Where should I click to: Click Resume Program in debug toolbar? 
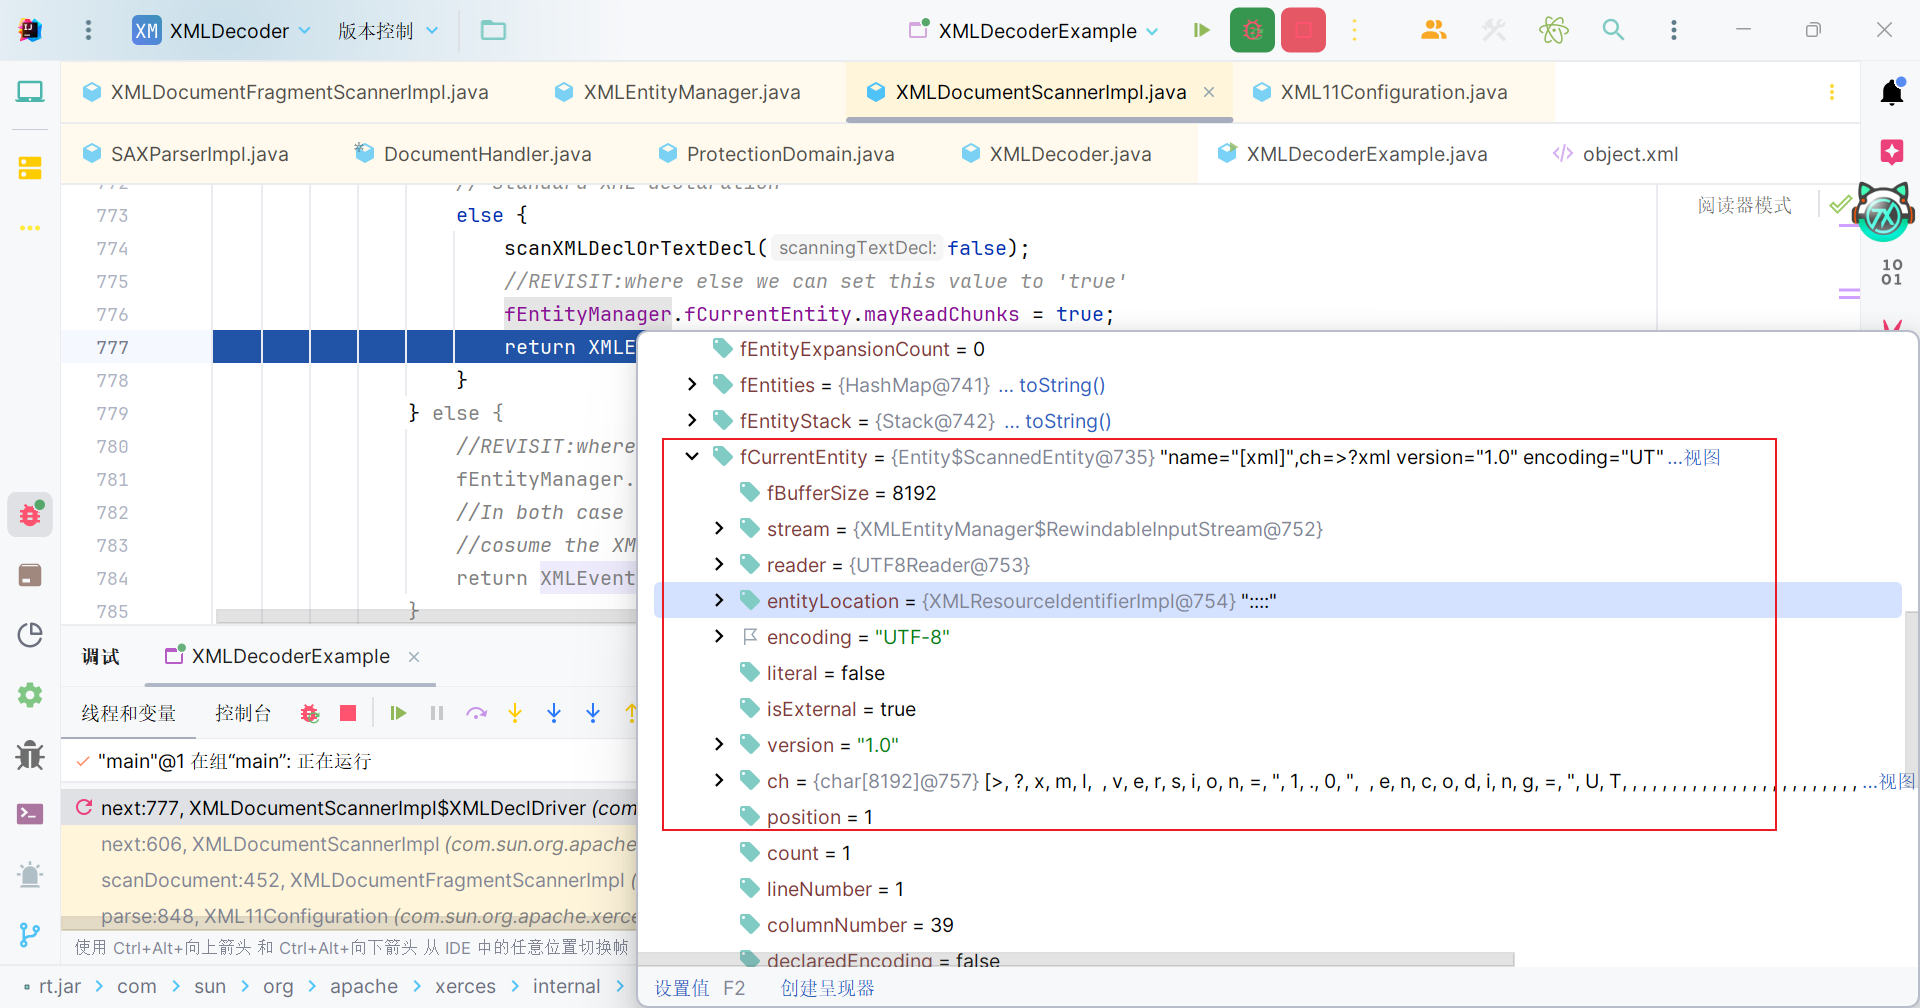(398, 713)
